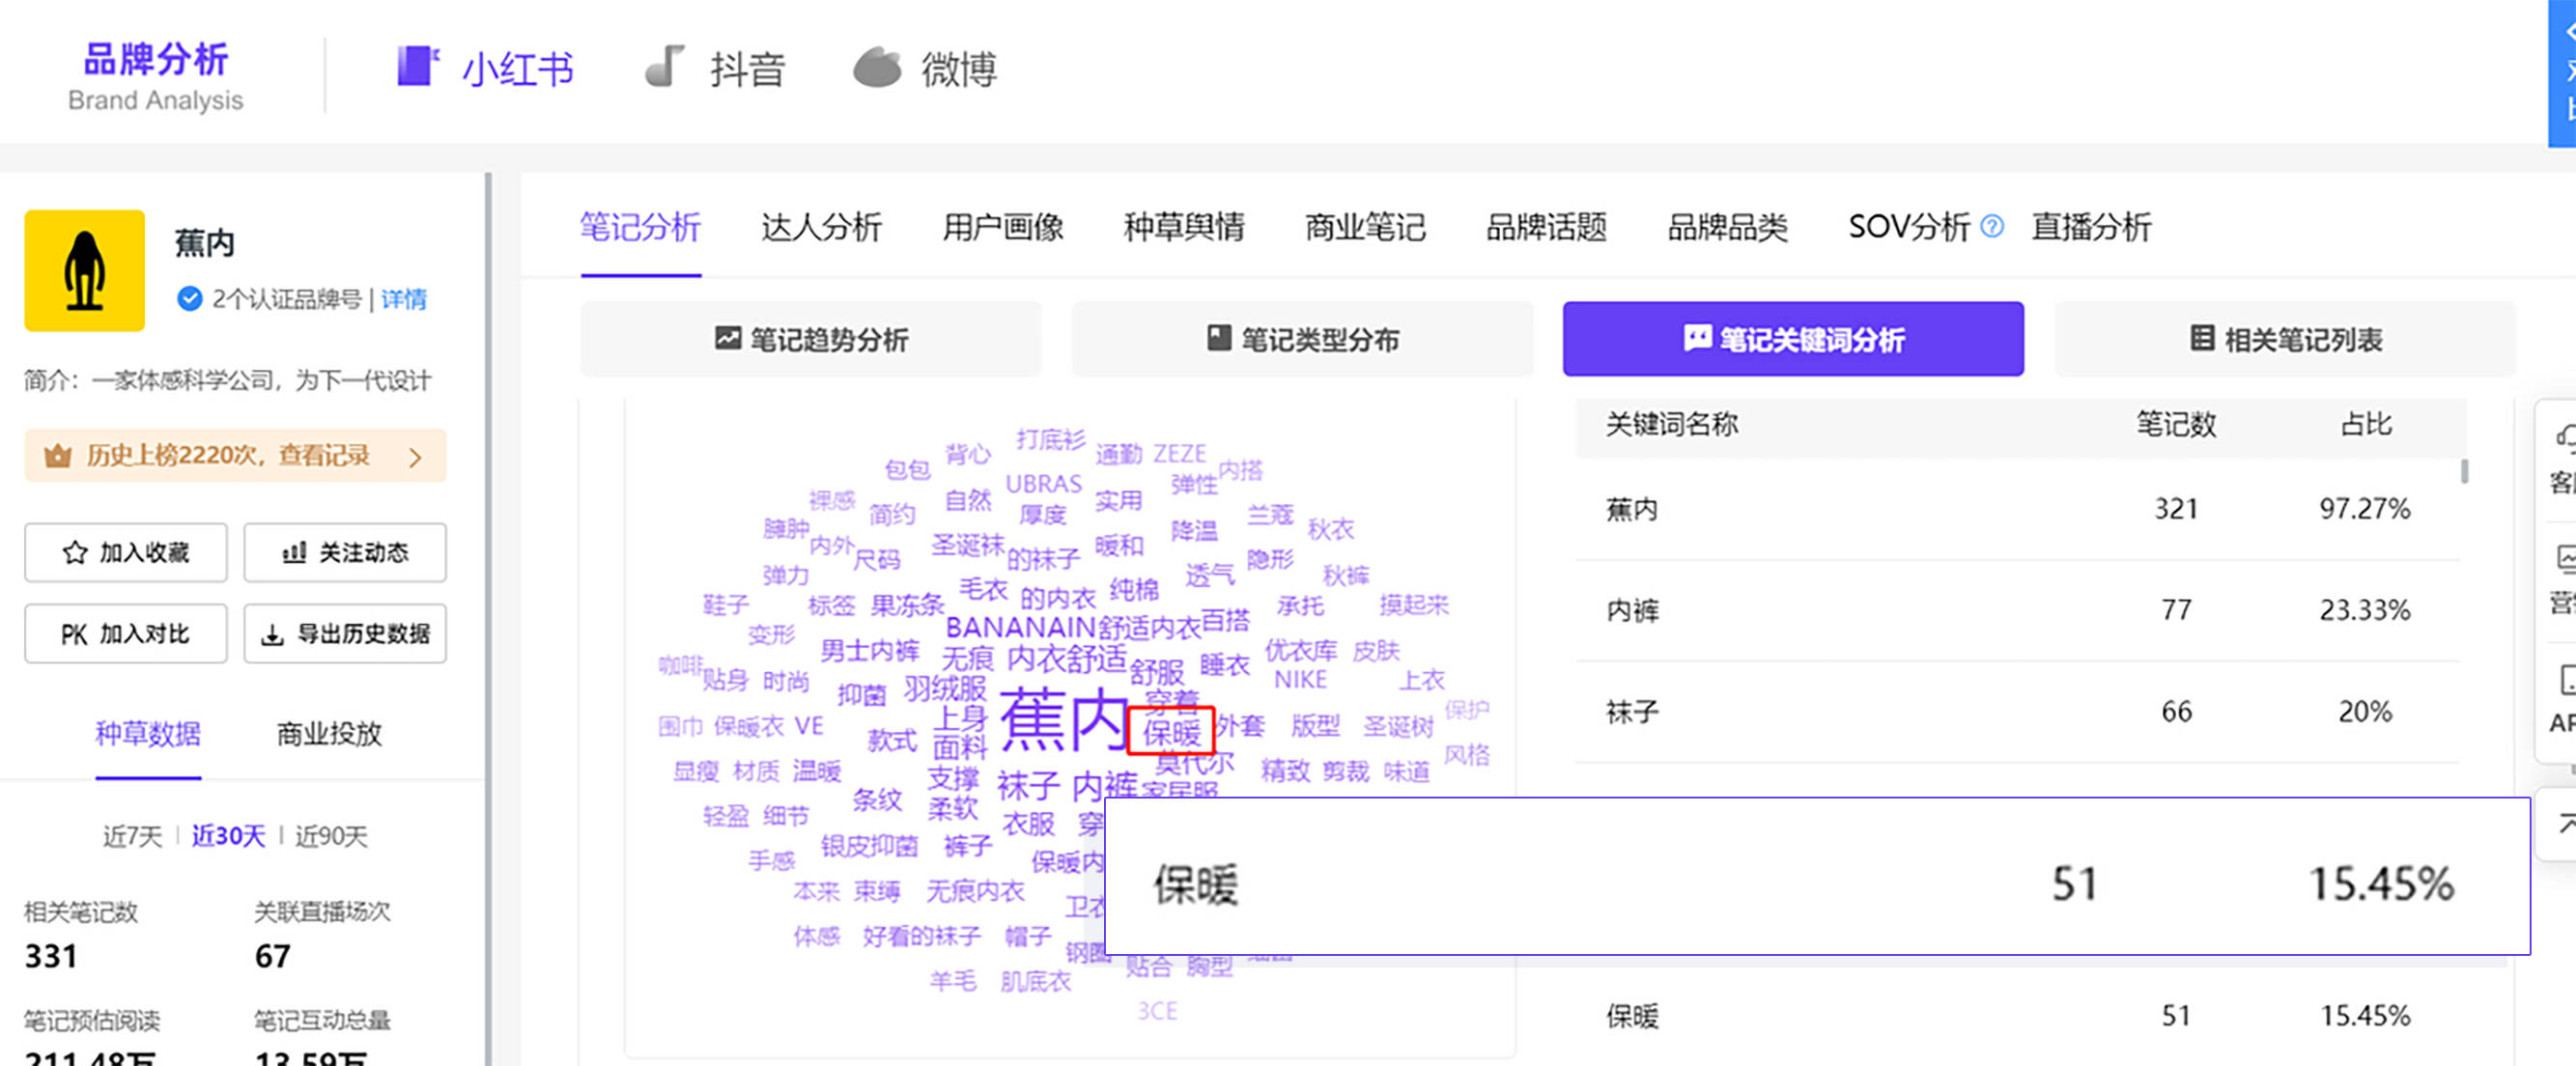Click the 占比 column header
The height and width of the screenshot is (1066, 2576).
point(2366,424)
